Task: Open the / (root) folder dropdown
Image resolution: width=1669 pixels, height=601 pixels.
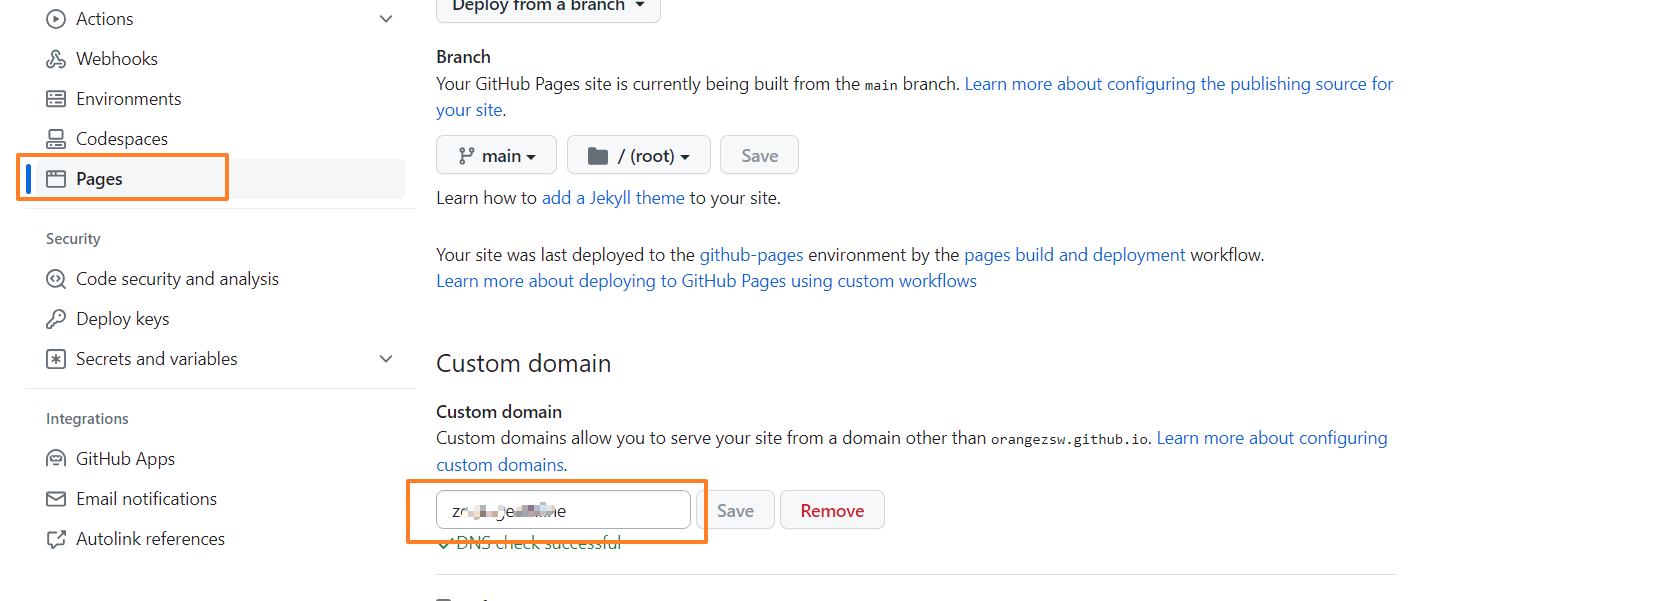Action: point(638,156)
